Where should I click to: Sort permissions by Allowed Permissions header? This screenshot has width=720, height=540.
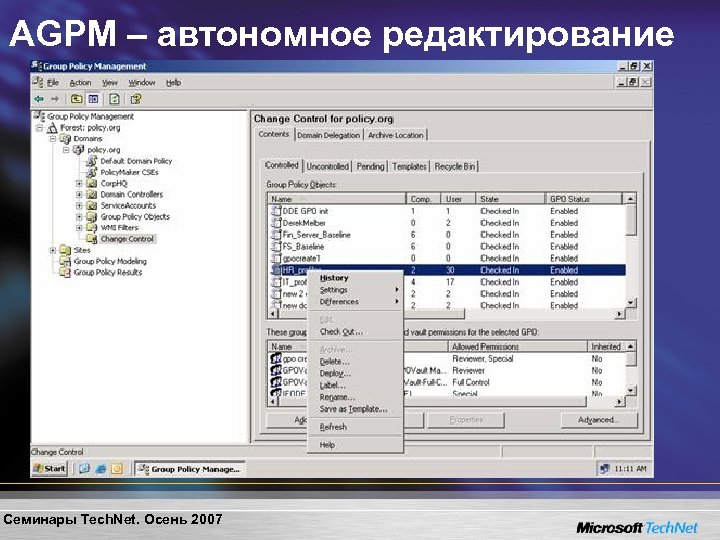(x=517, y=347)
